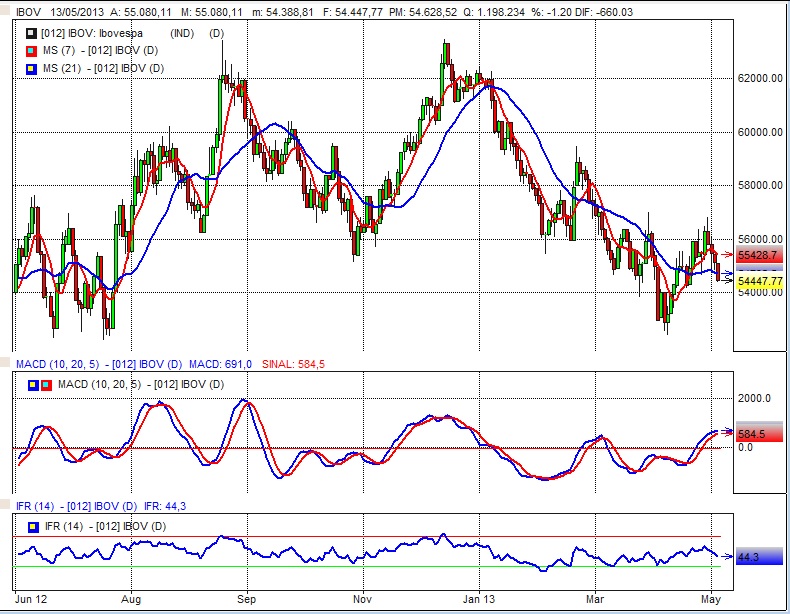The image size is (790, 614).
Task: Select the red 55428.7 price tag
Action: click(758, 256)
